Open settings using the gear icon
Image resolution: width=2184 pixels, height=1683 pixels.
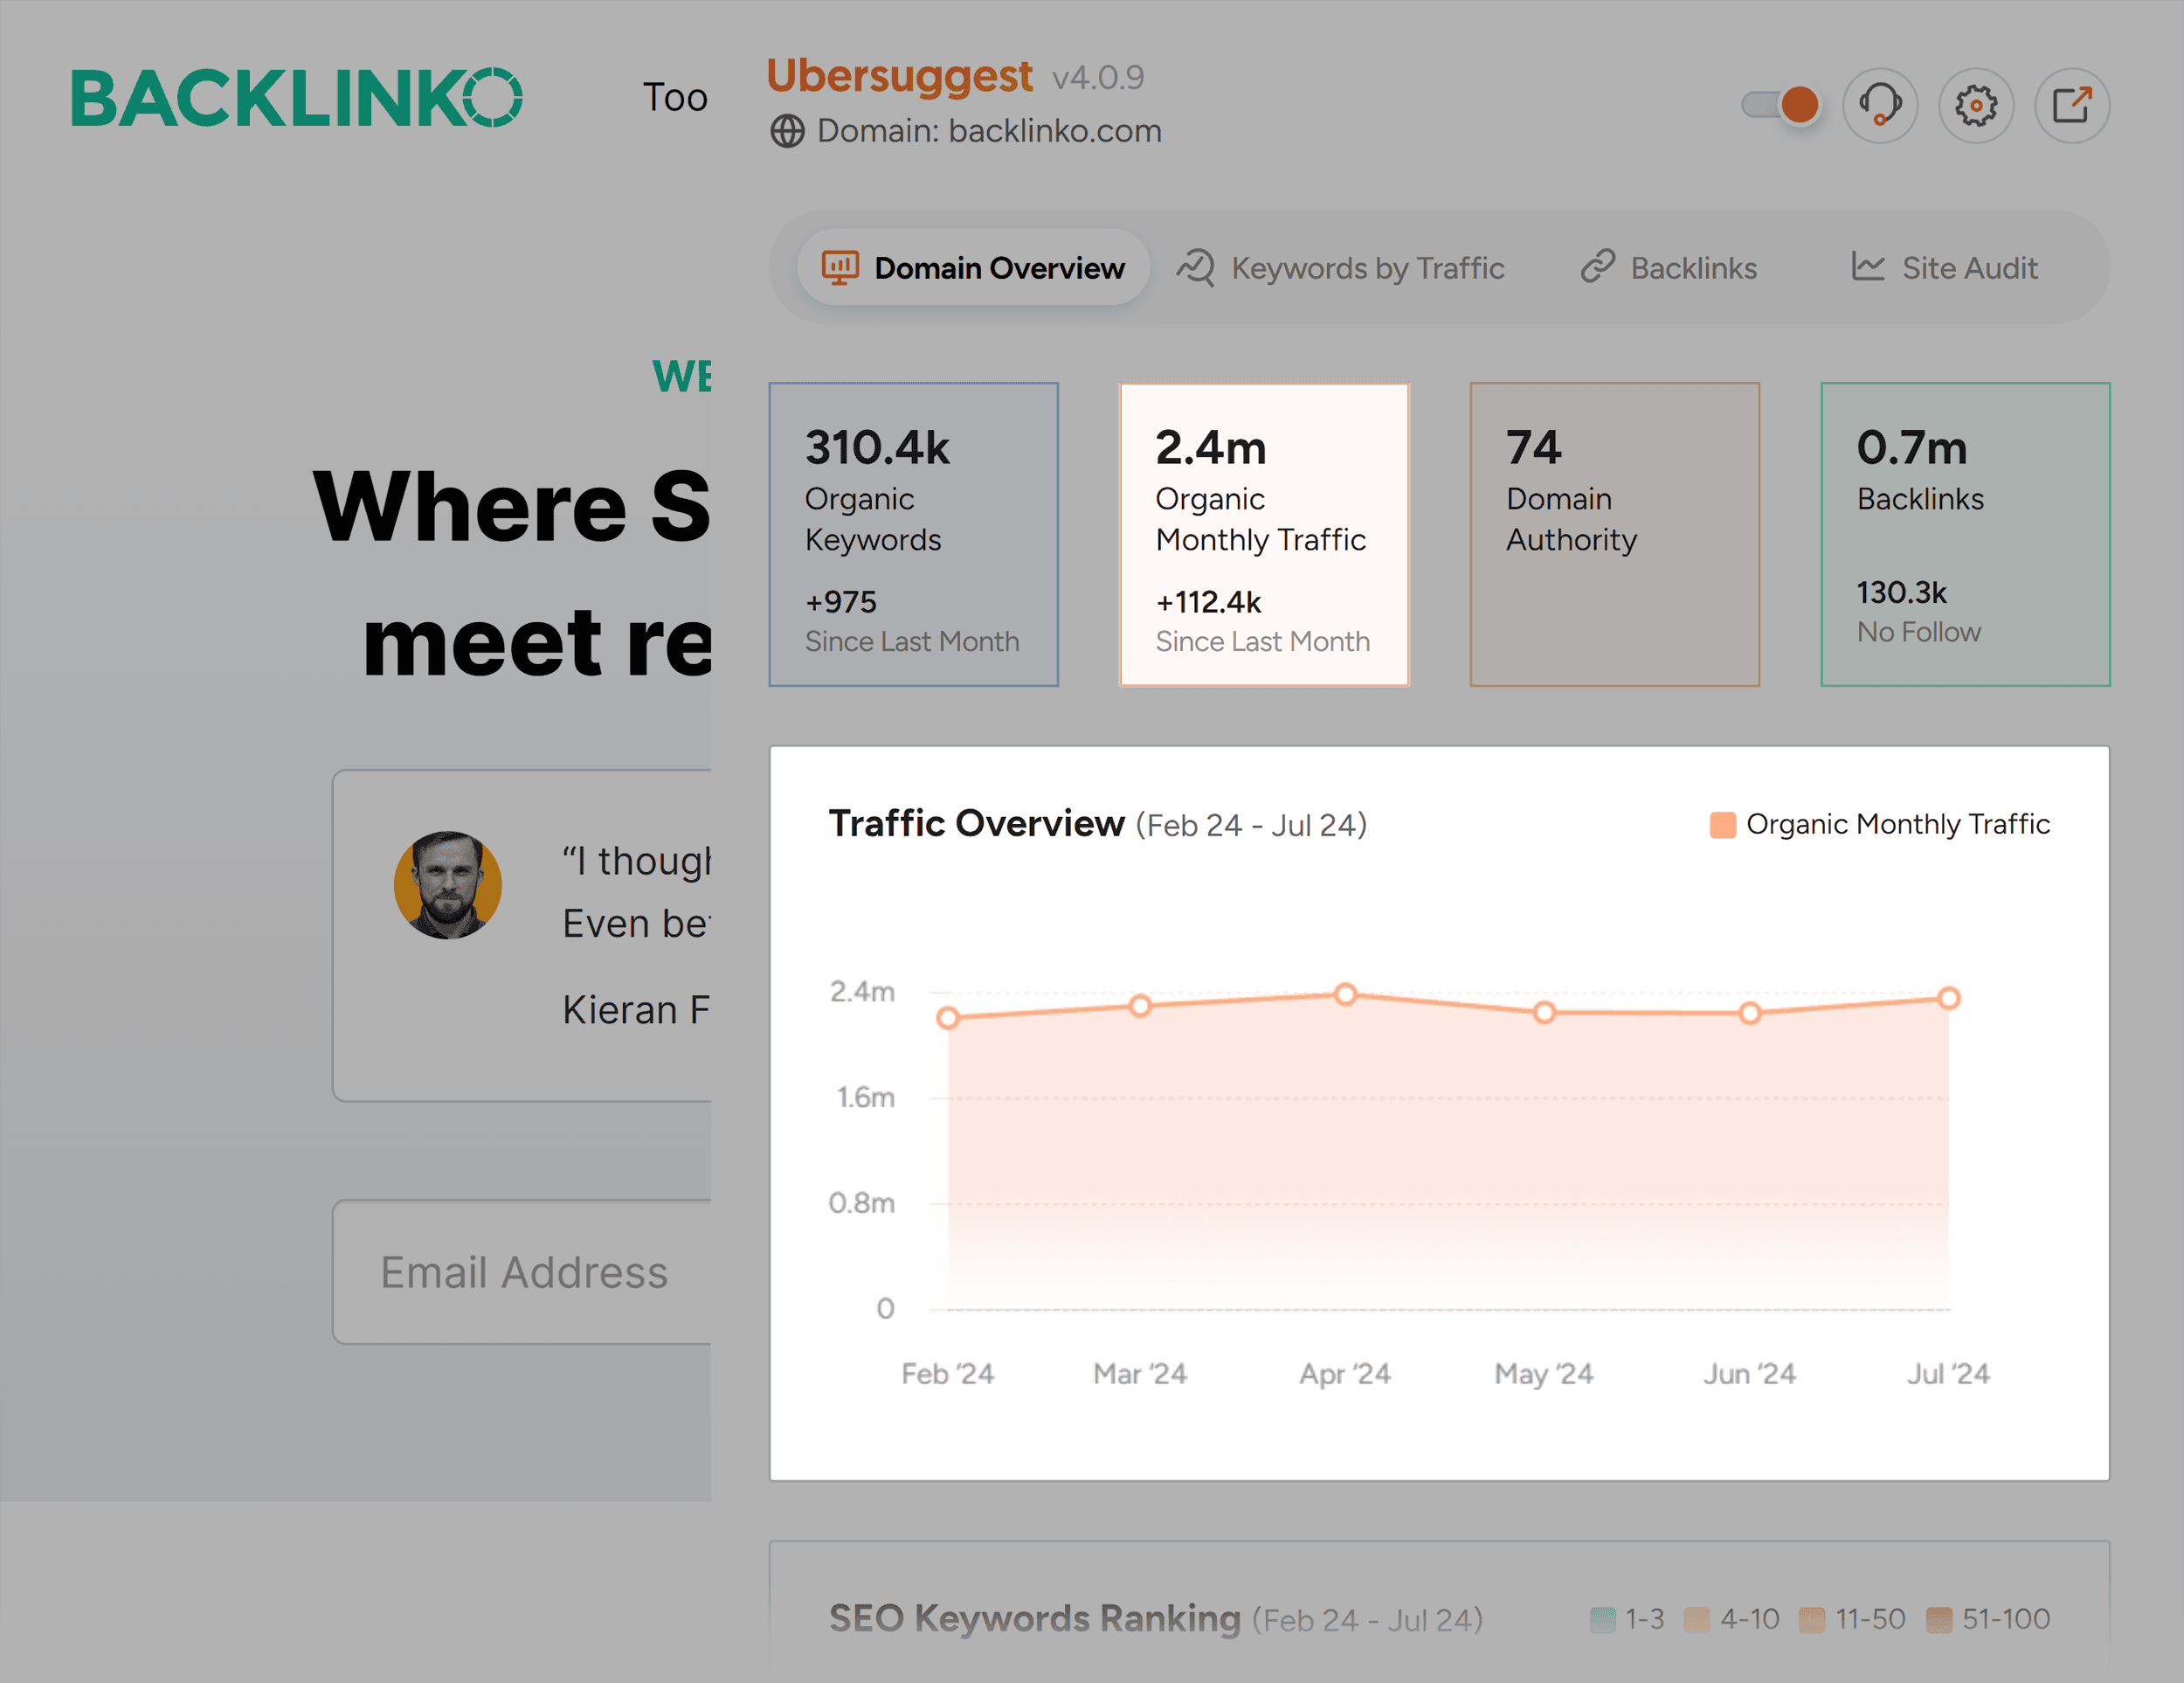(1975, 105)
